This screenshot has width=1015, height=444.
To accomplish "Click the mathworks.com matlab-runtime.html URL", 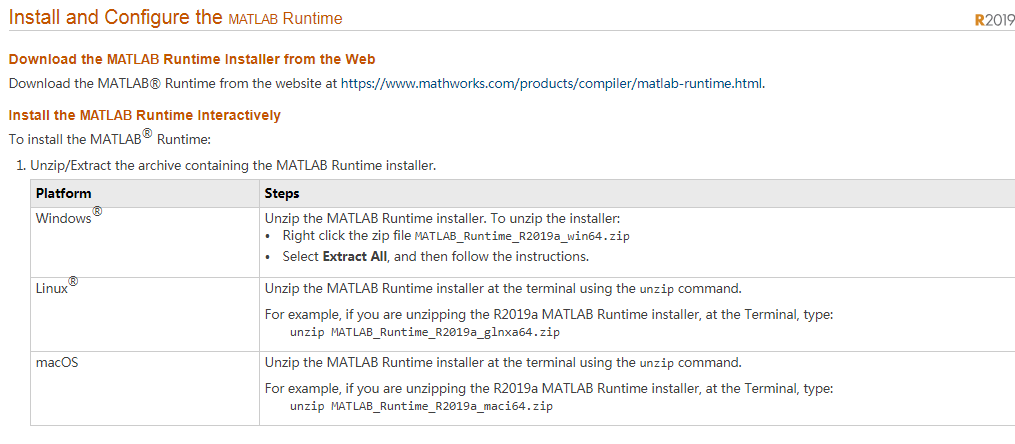I will click(x=552, y=84).
